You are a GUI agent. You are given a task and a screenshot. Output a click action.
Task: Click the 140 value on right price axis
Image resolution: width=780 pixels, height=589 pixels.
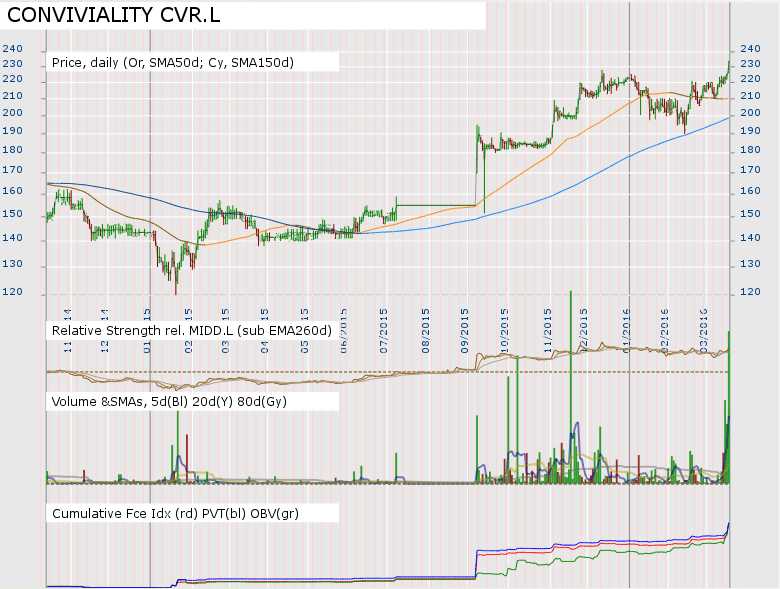[750, 238]
